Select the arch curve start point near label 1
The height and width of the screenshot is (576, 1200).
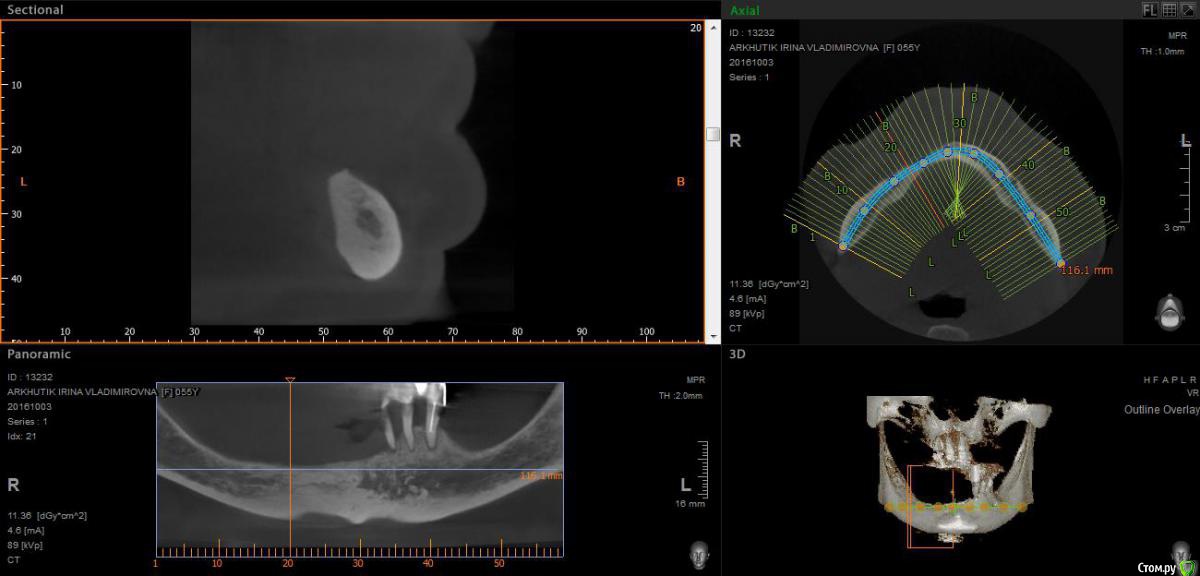[842, 246]
